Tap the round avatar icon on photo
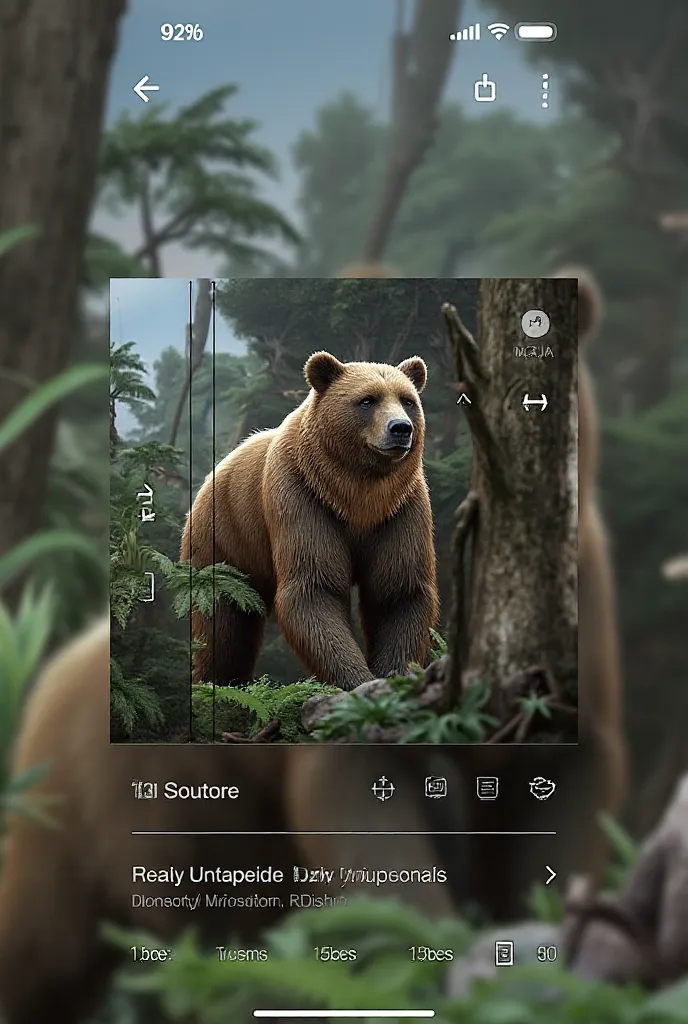The image size is (688, 1024). (535, 323)
